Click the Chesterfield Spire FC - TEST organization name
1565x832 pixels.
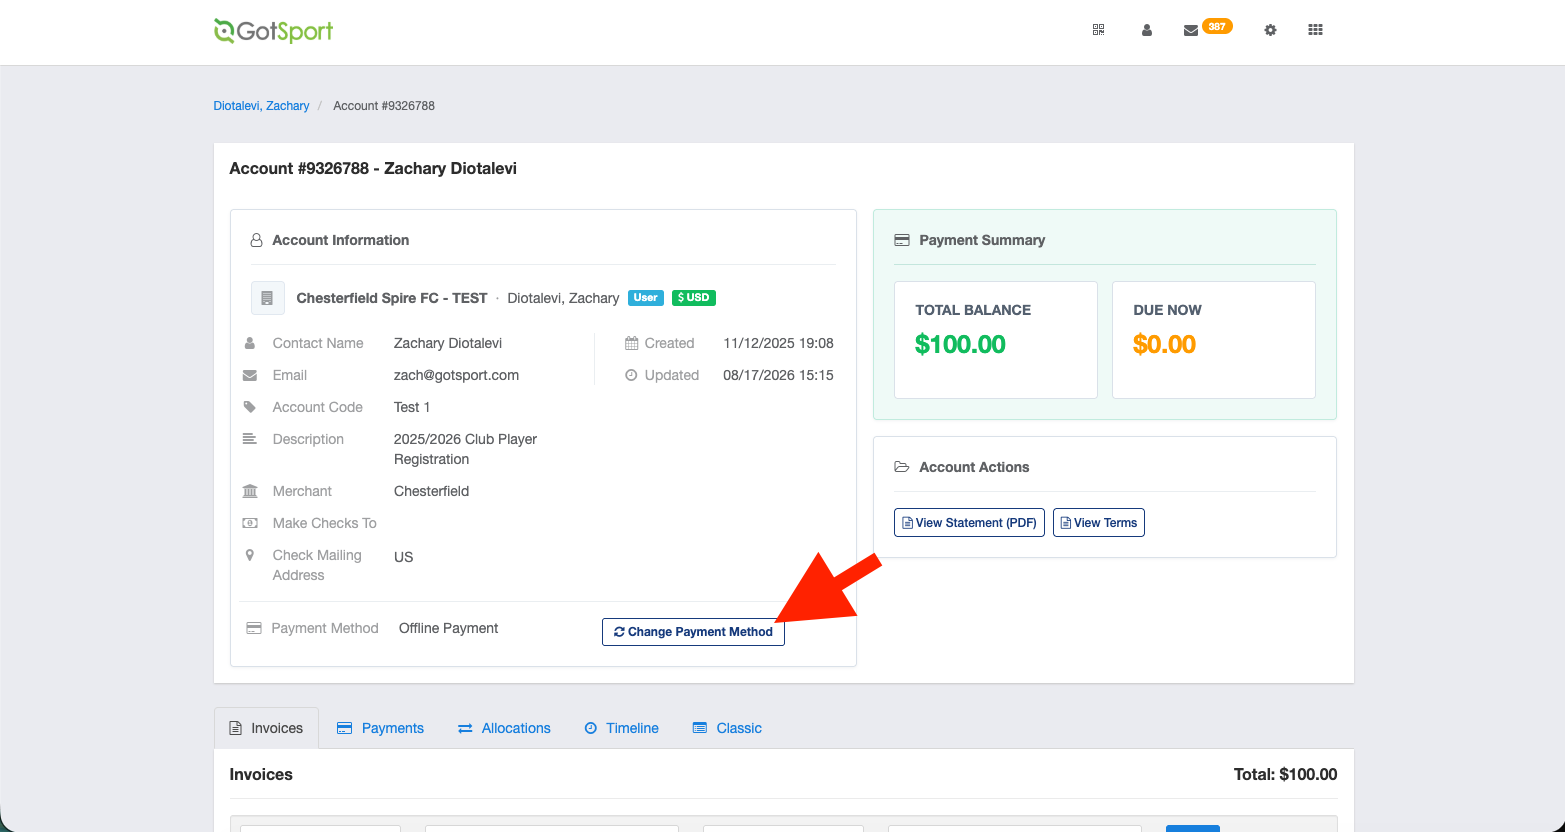click(392, 298)
